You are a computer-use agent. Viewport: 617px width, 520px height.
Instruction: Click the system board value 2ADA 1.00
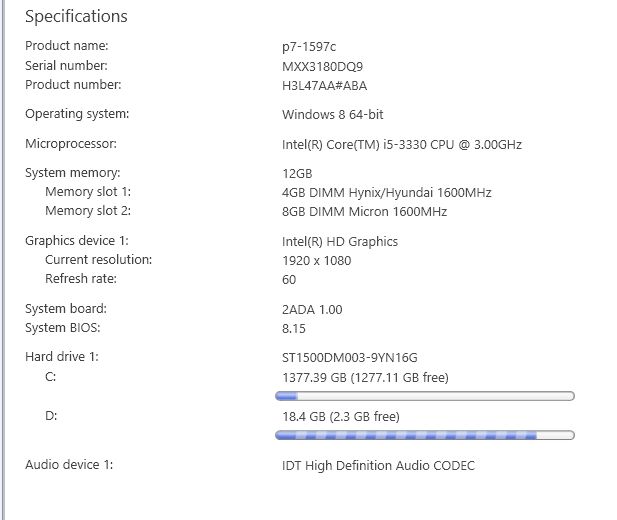coord(312,310)
